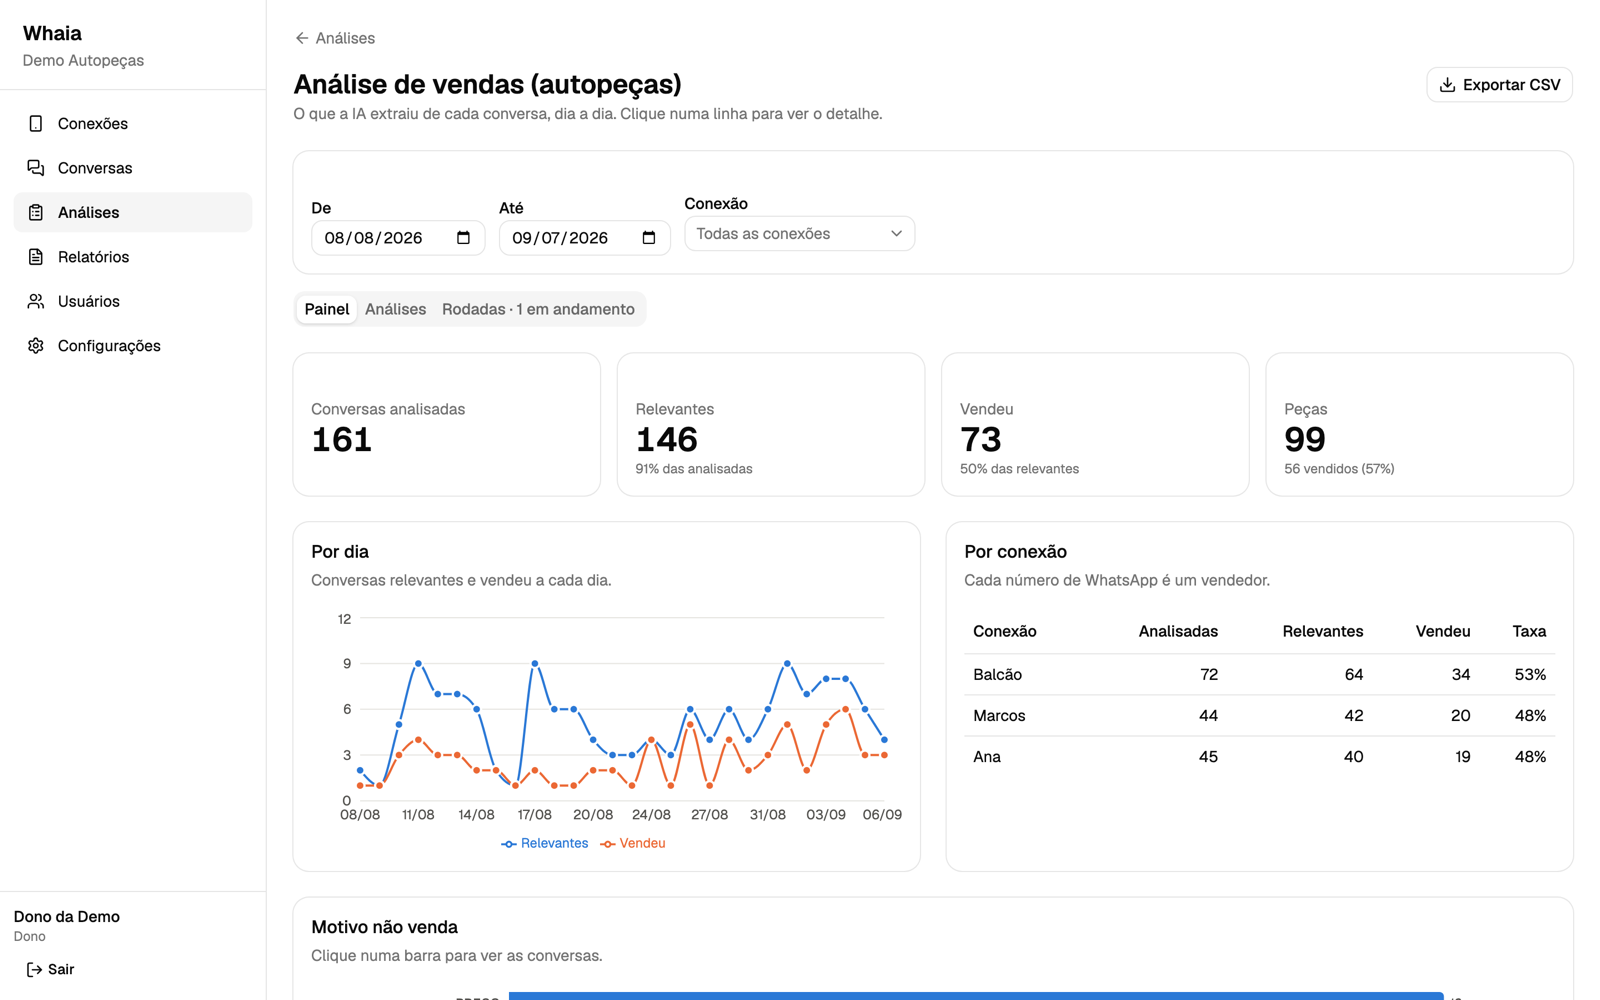Click the '91% das analisadas' text

click(x=694, y=469)
